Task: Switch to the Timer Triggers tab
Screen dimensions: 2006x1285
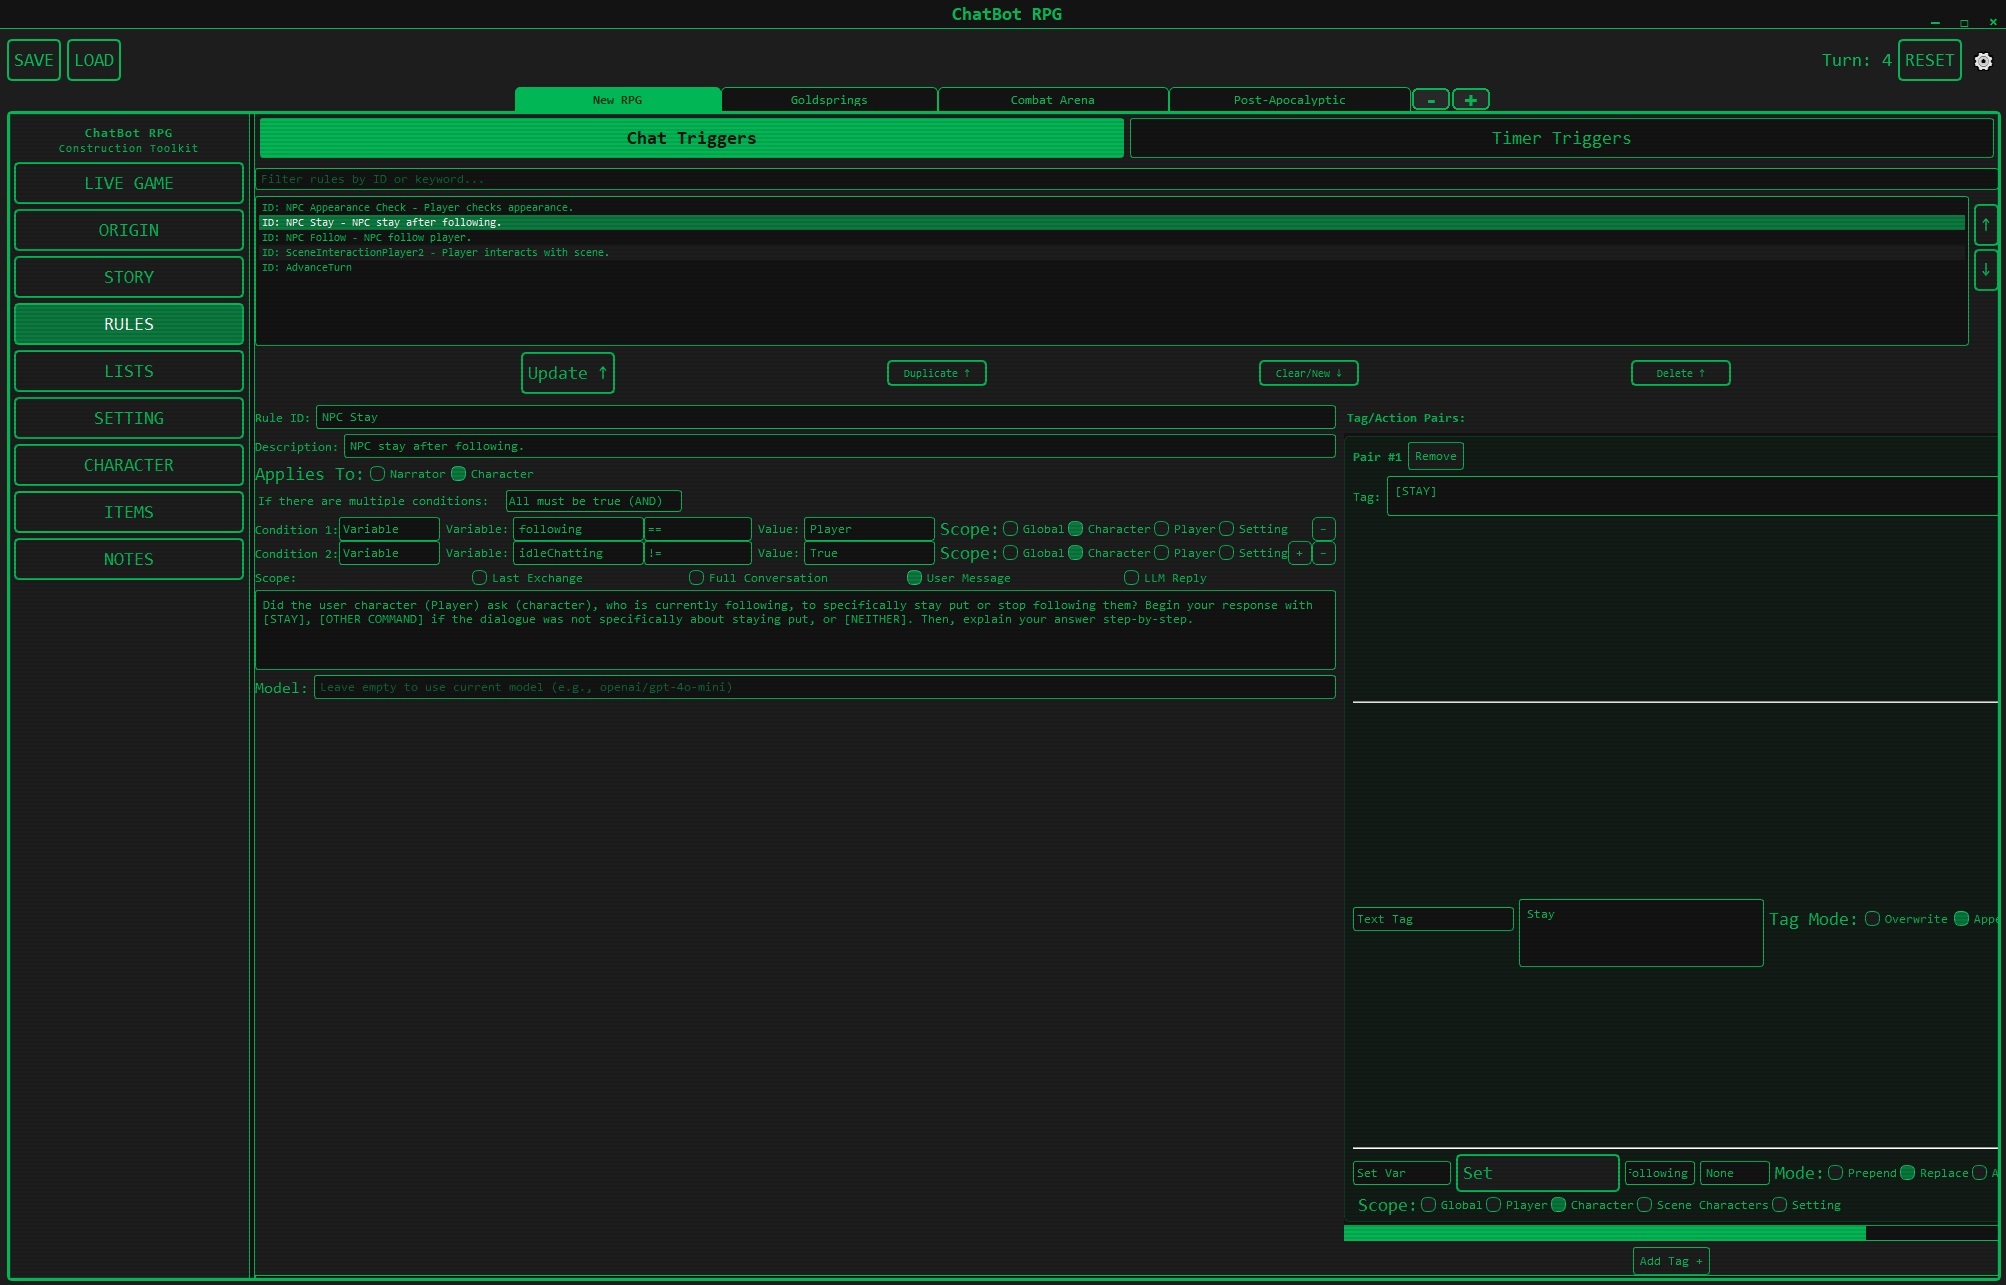Action: click(1560, 139)
